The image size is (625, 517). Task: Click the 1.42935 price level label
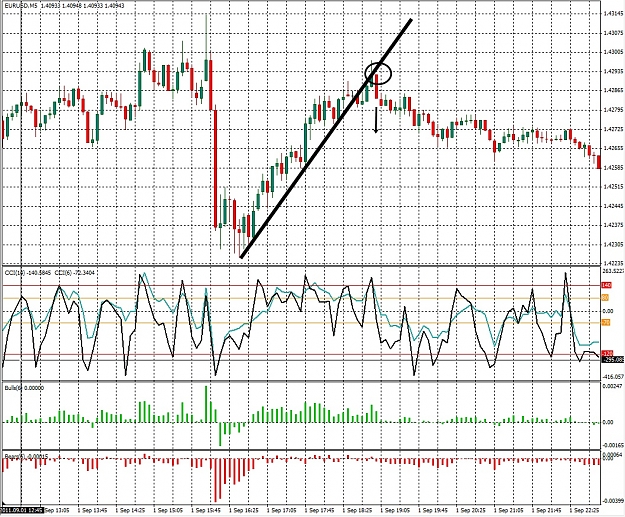[x=613, y=71]
